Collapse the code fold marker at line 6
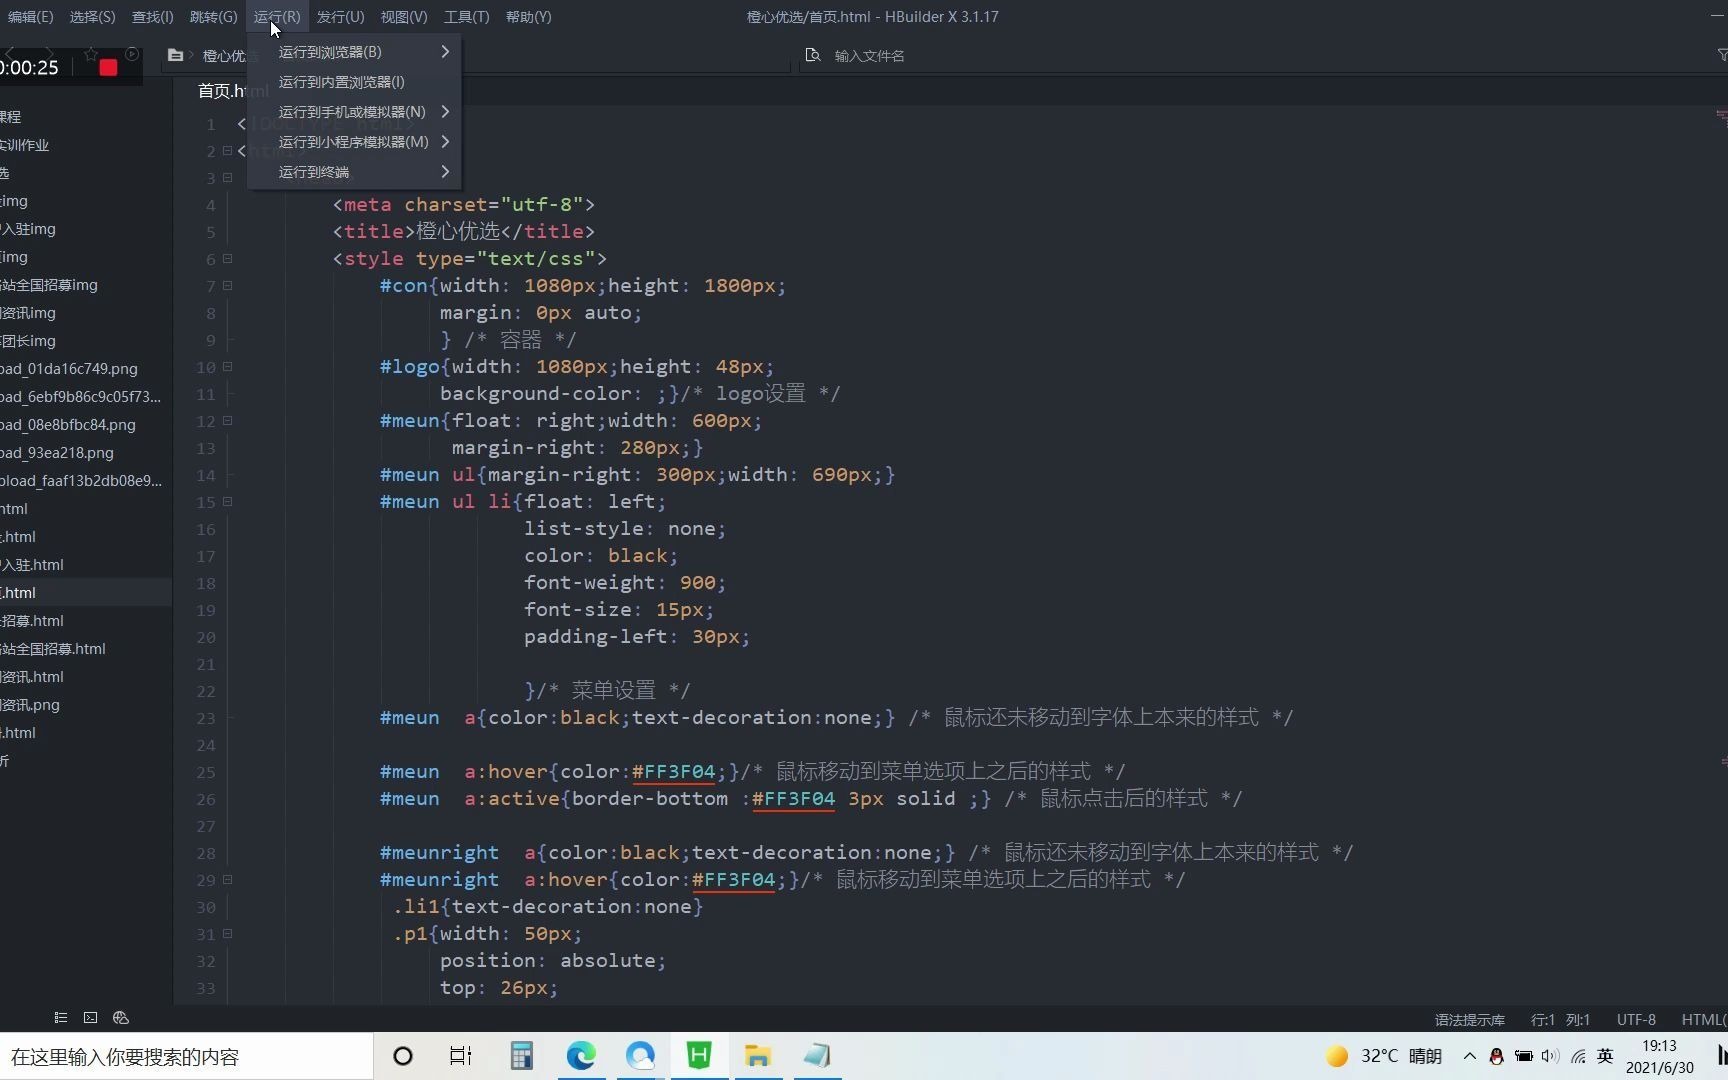The height and width of the screenshot is (1080, 1728). [228, 258]
